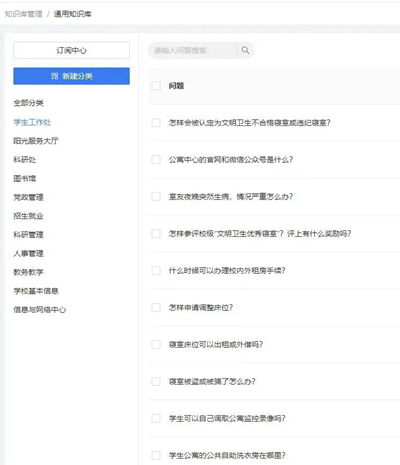Switch to 阳光服务大厅 category
This screenshot has height=465, width=400.
(x=36, y=141)
